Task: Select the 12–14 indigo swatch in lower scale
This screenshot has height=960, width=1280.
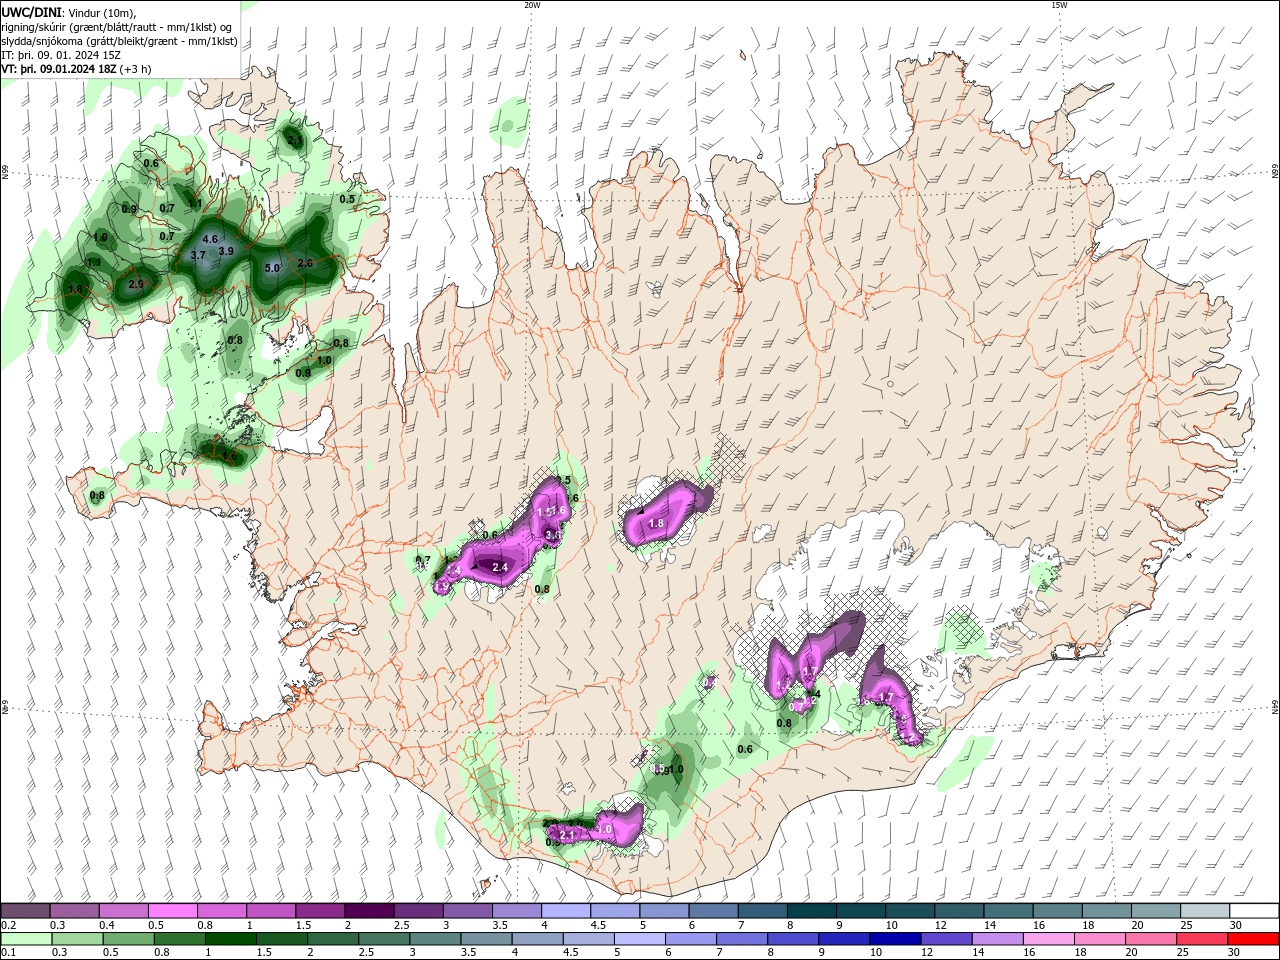Action: point(946,939)
